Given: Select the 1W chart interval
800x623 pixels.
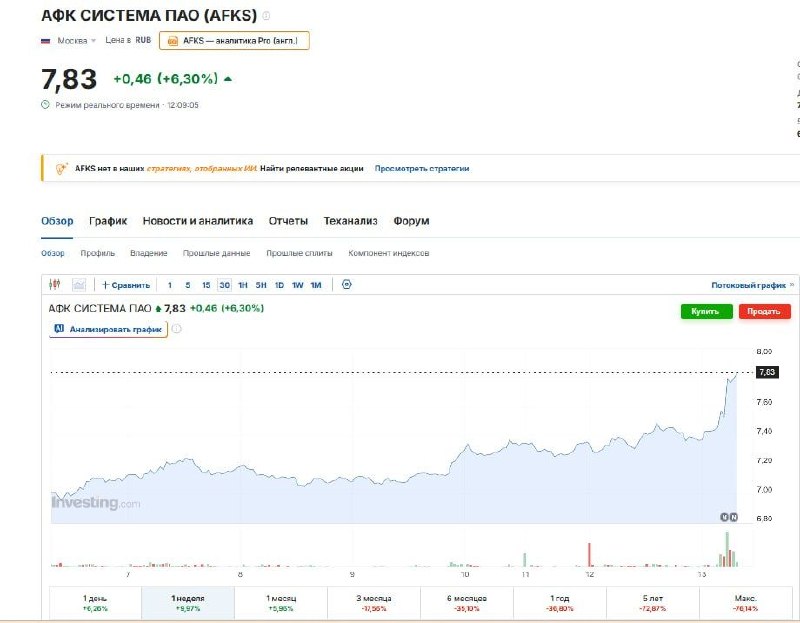Looking at the screenshot, I should point(298,285).
